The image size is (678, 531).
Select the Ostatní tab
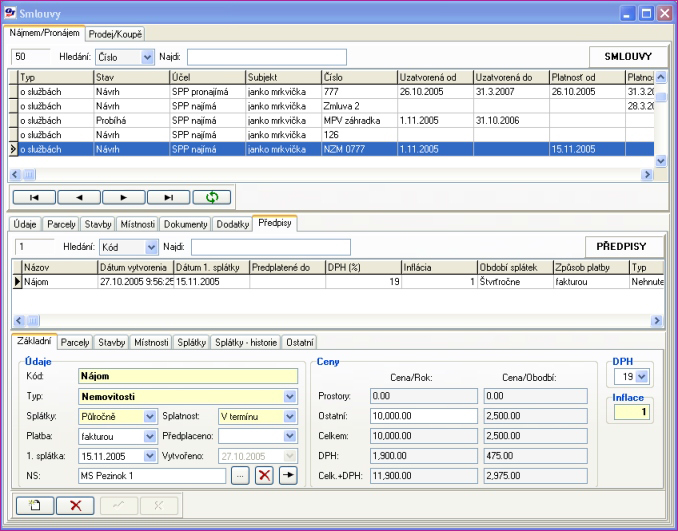(300, 342)
